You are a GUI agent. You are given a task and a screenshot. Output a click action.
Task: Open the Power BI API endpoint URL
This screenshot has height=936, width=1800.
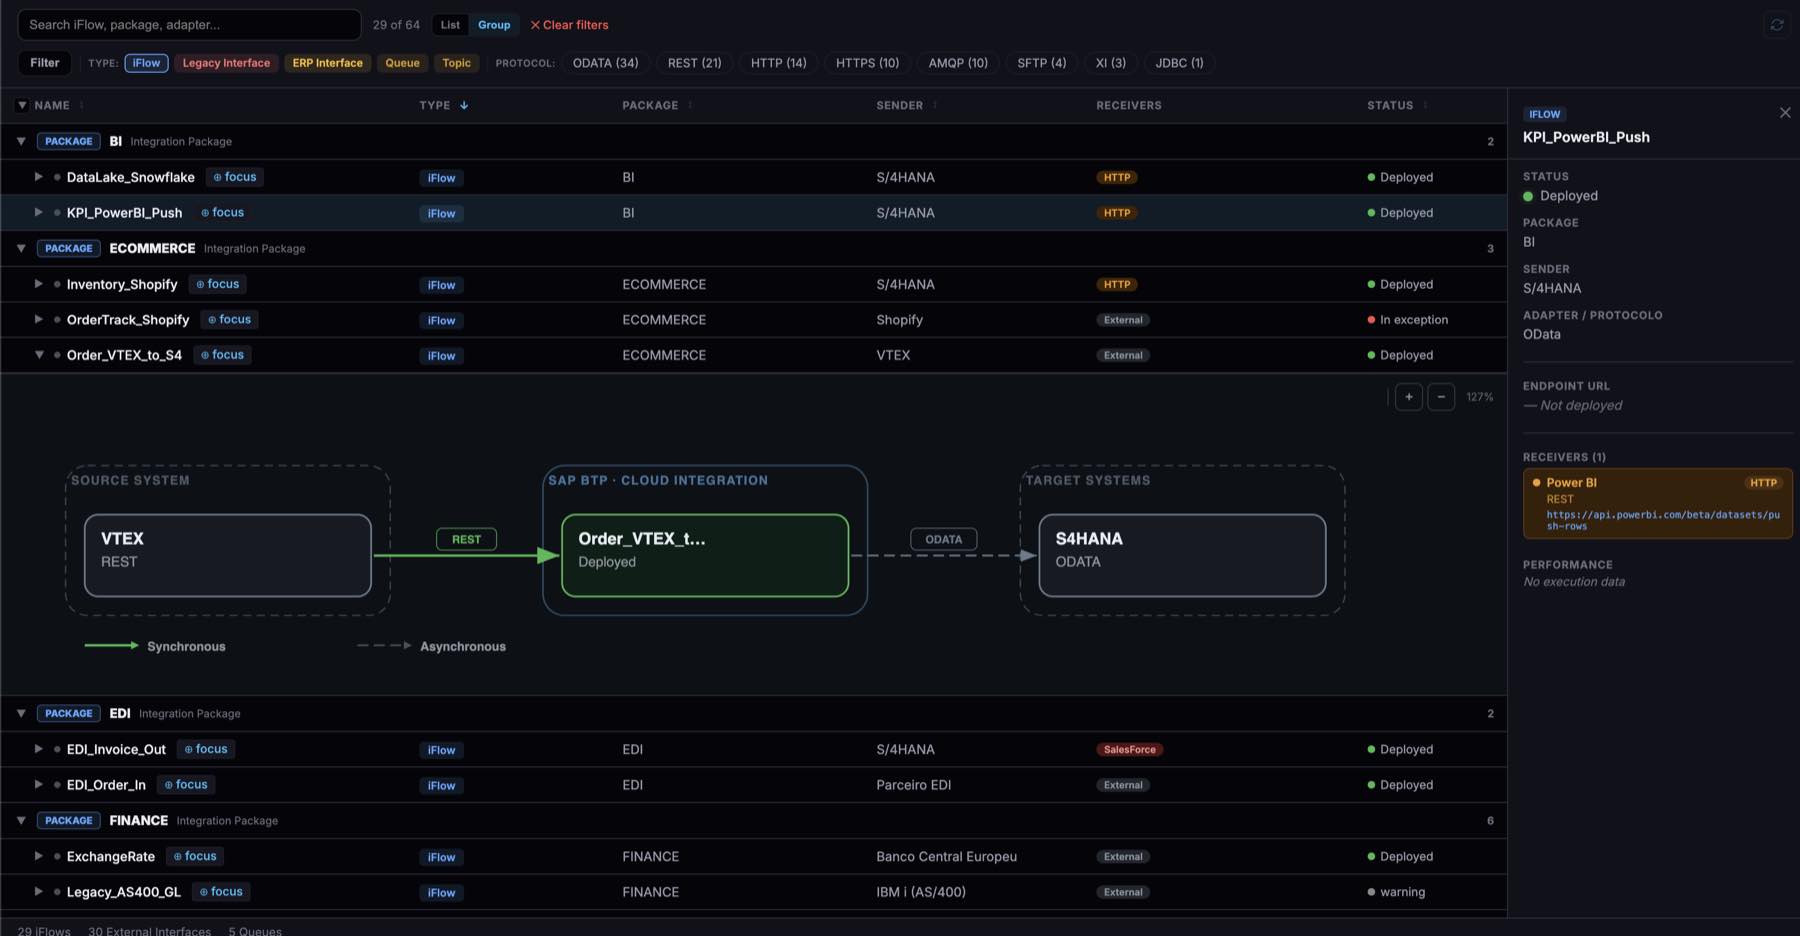[1663, 520]
